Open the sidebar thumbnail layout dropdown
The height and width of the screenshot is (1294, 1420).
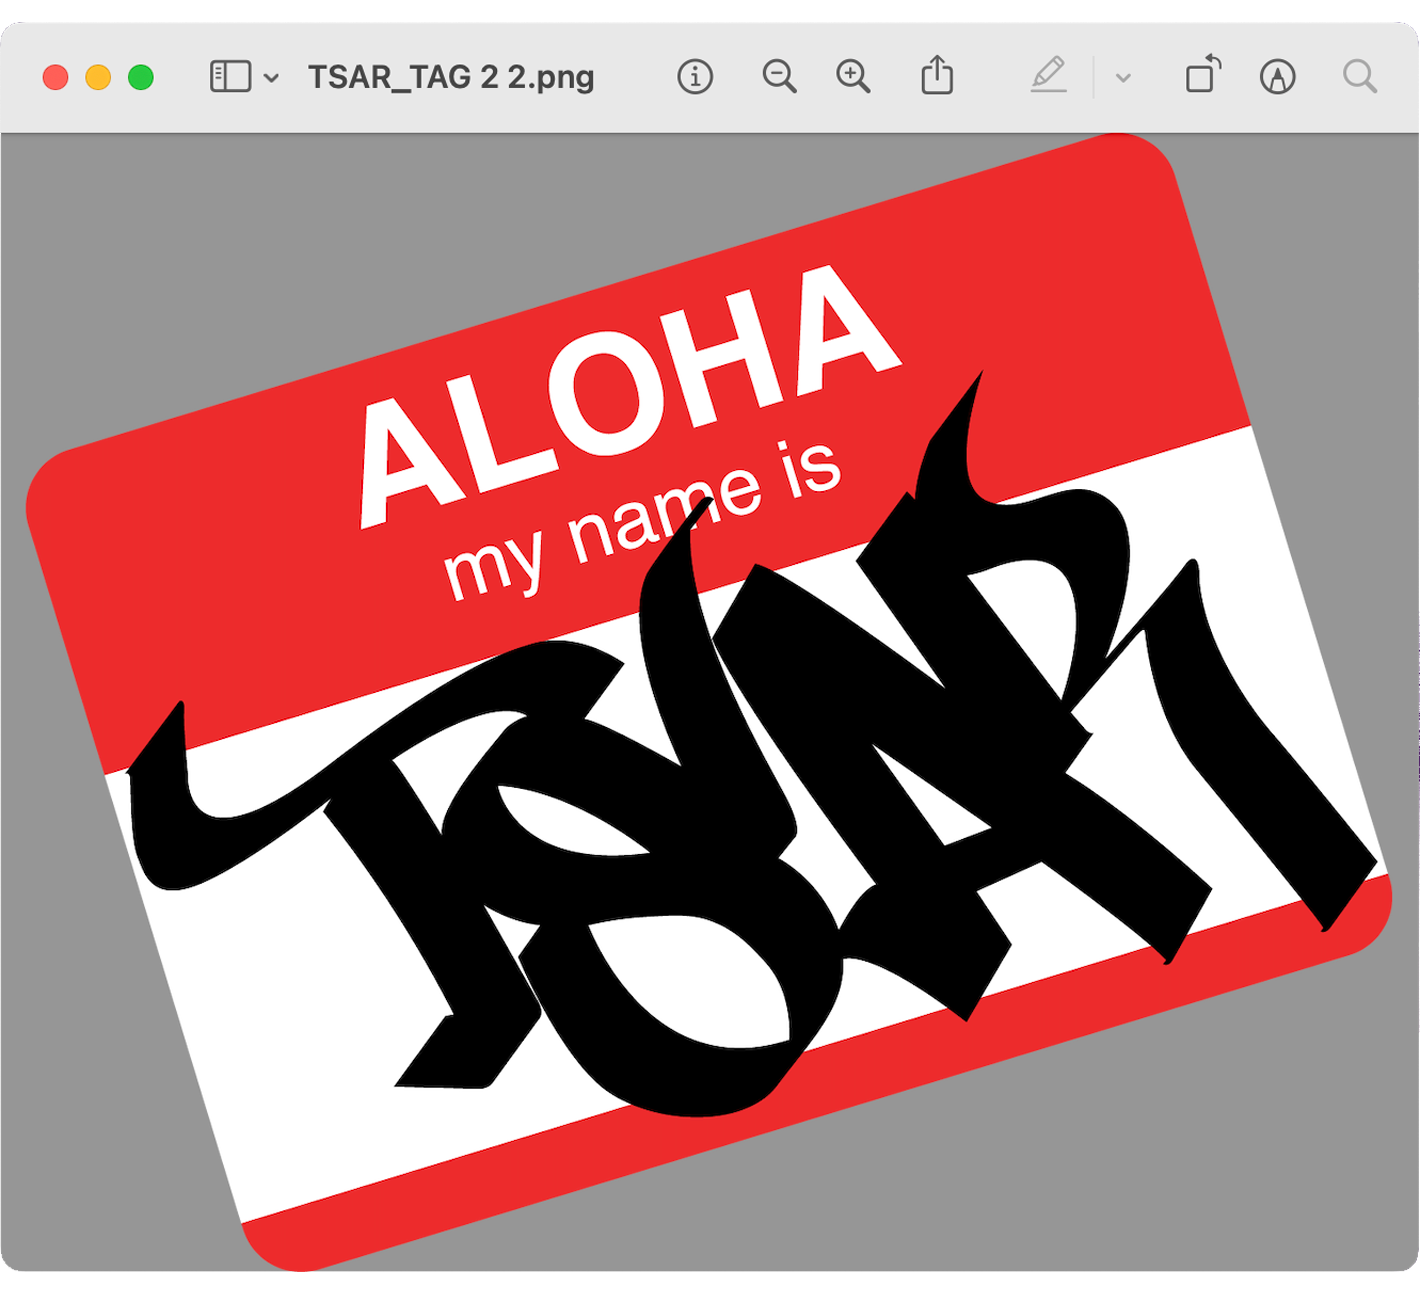coord(272,75)
